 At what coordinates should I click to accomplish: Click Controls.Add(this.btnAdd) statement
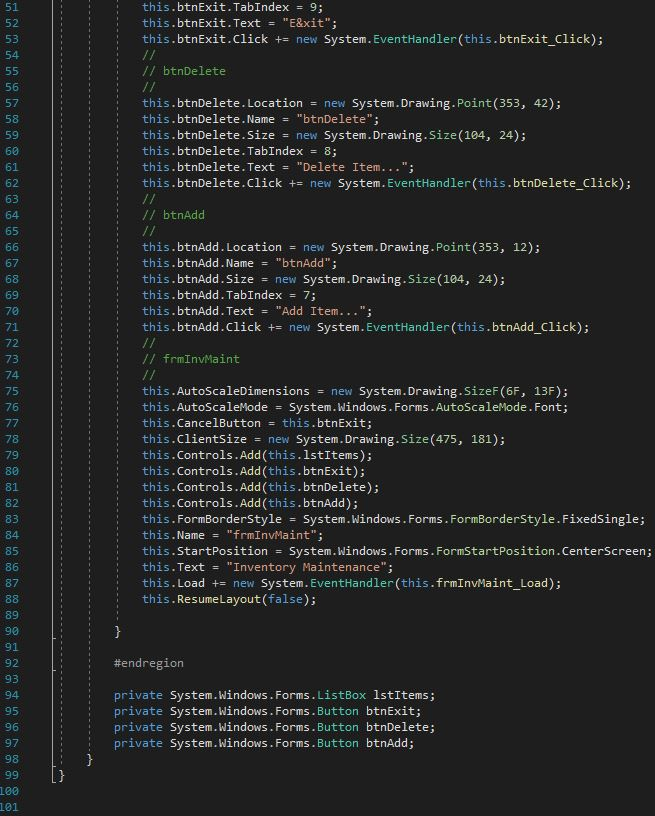(250, 503)
